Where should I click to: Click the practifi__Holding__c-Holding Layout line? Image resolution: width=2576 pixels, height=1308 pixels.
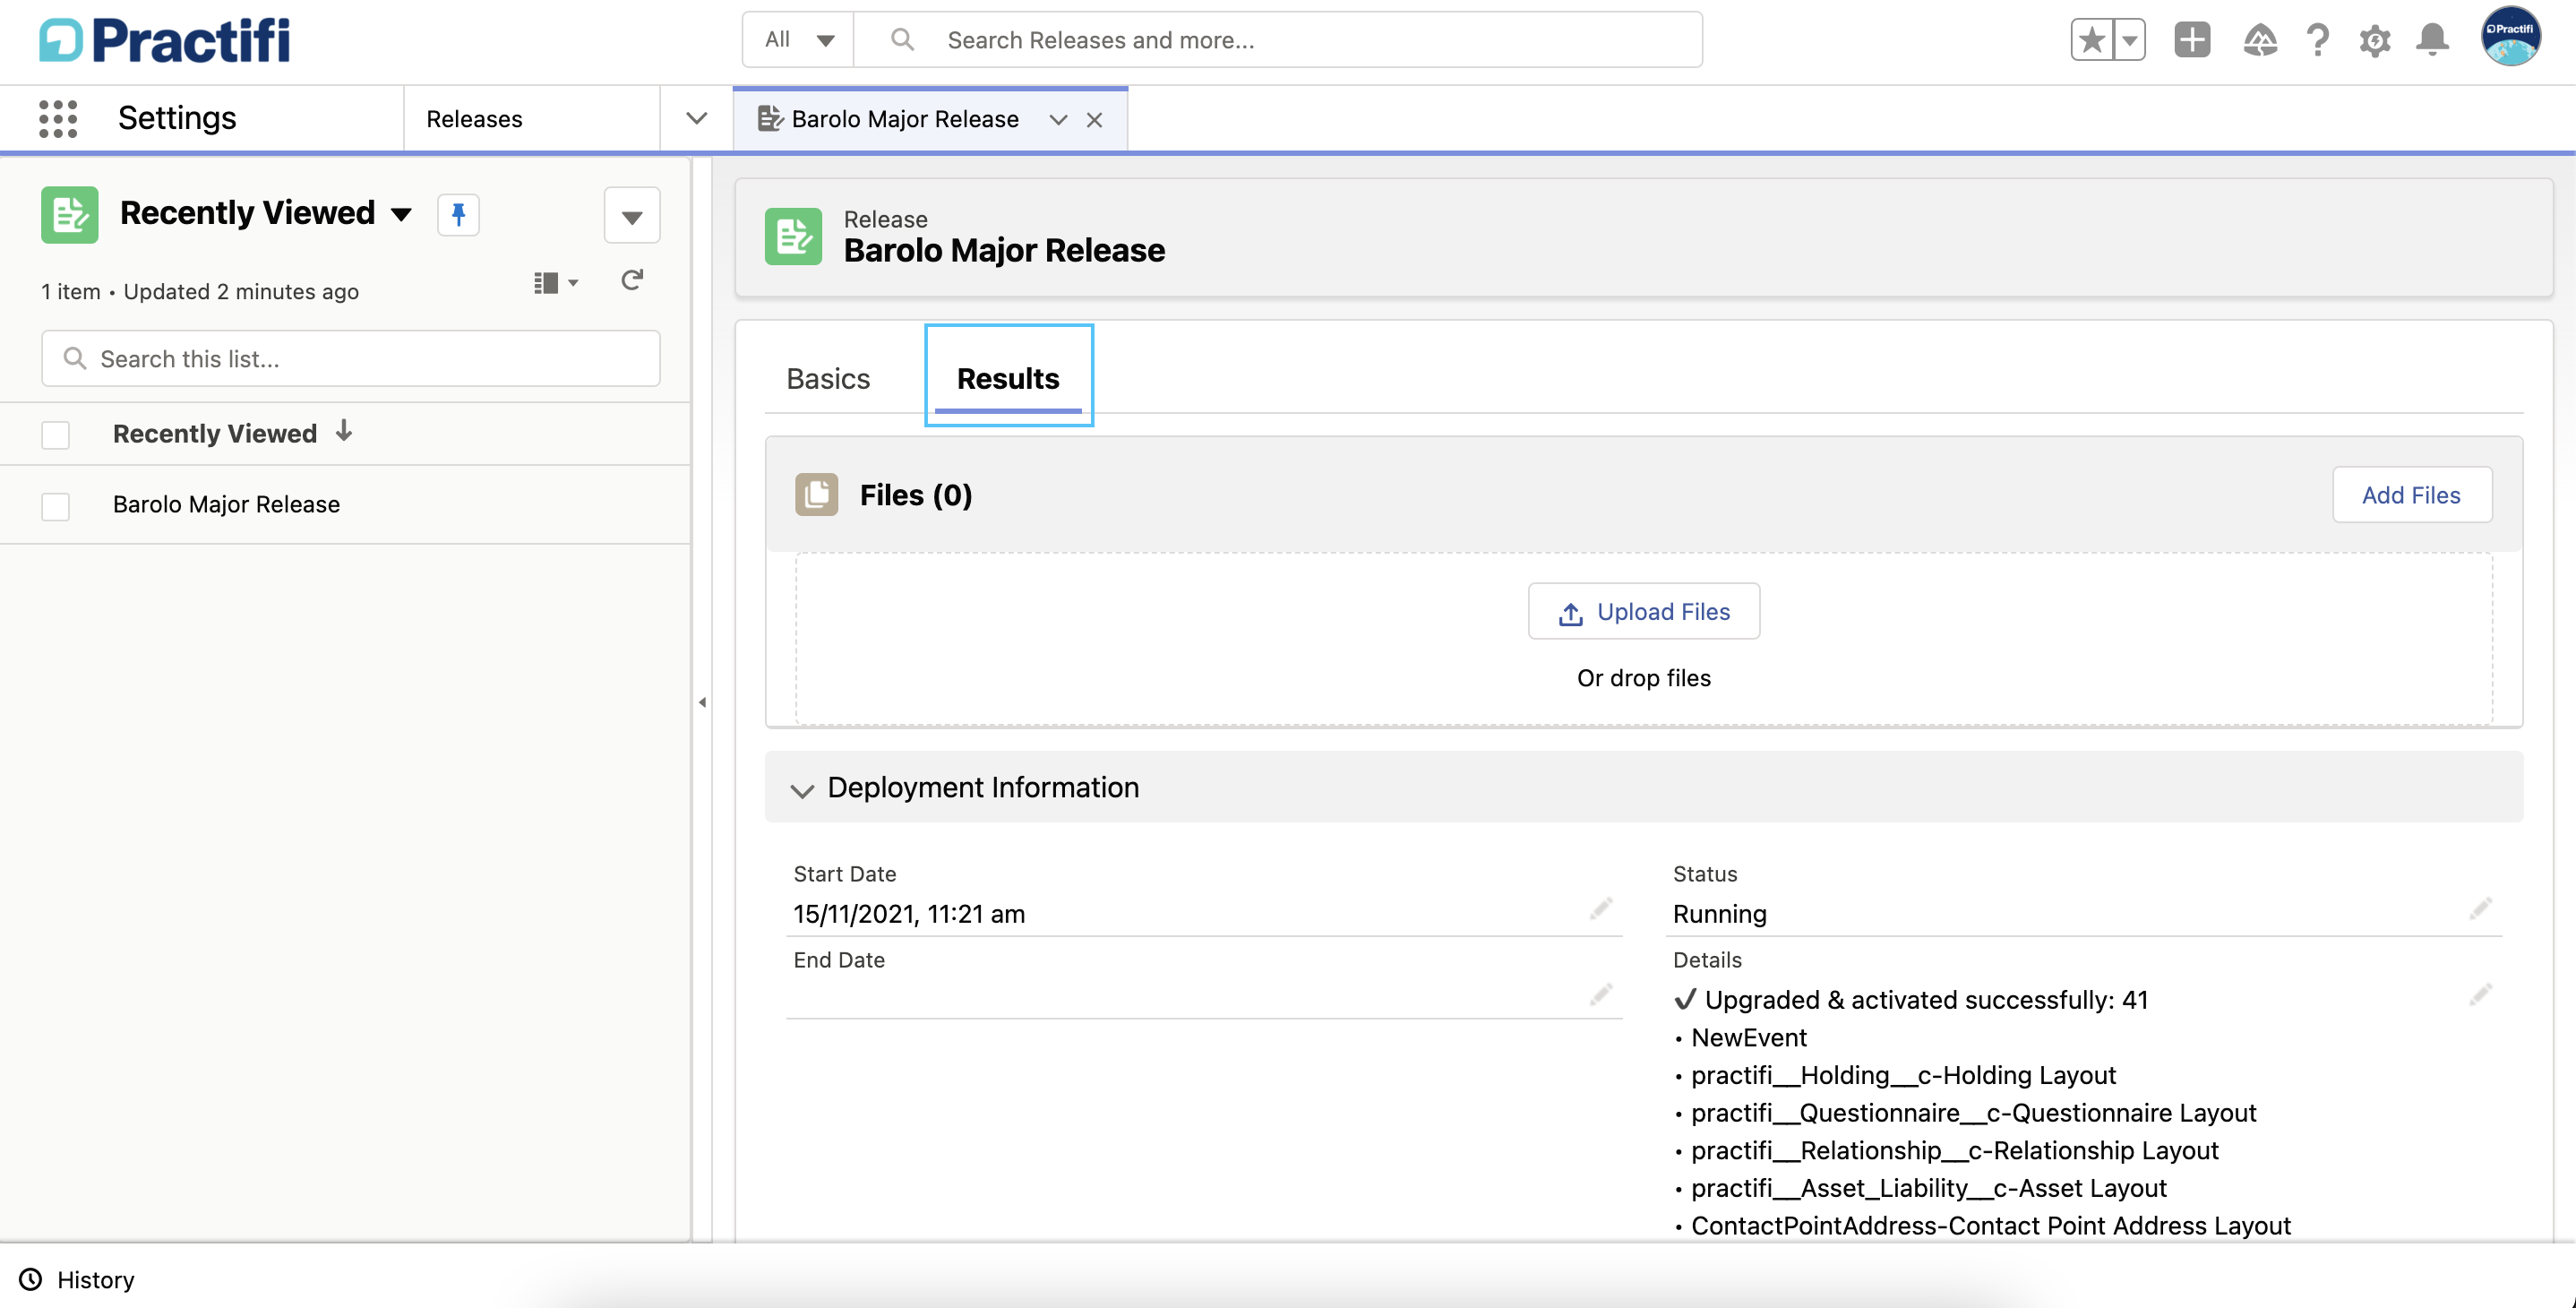coord(1903,1075)
